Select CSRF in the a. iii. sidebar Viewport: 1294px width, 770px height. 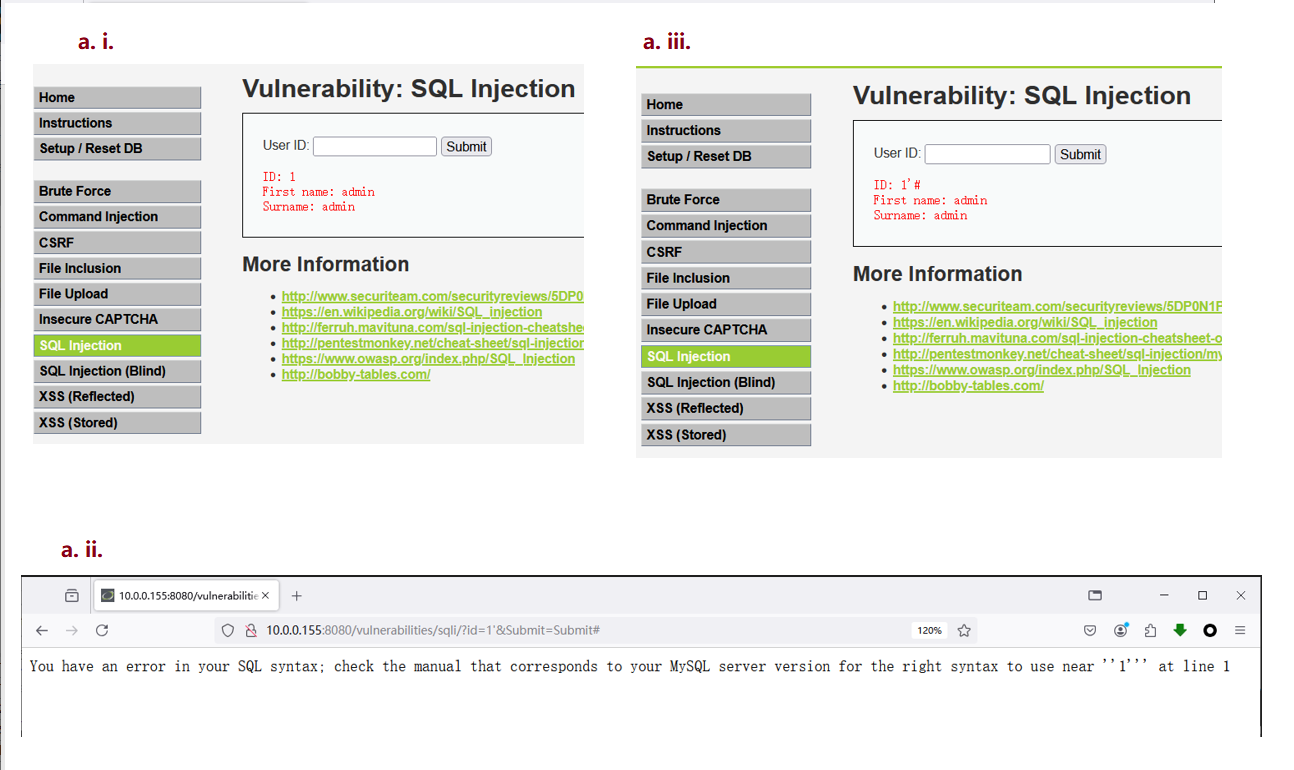click(726, 252)
